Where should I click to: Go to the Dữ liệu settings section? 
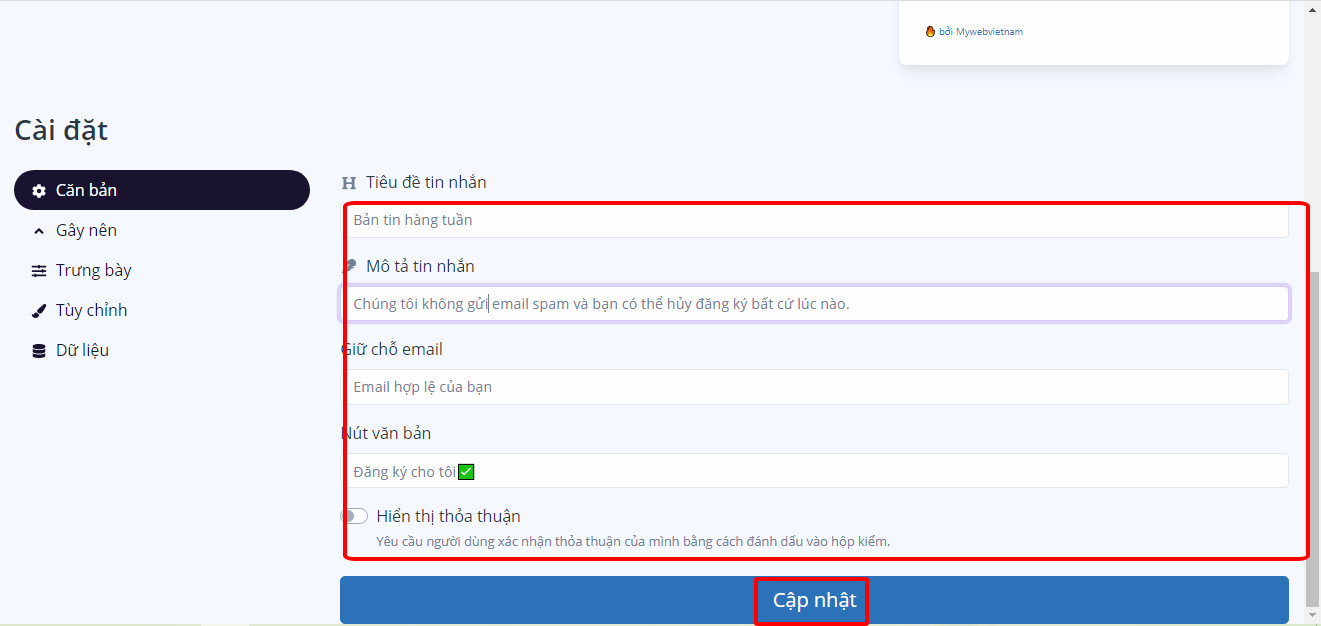(82, 350)
